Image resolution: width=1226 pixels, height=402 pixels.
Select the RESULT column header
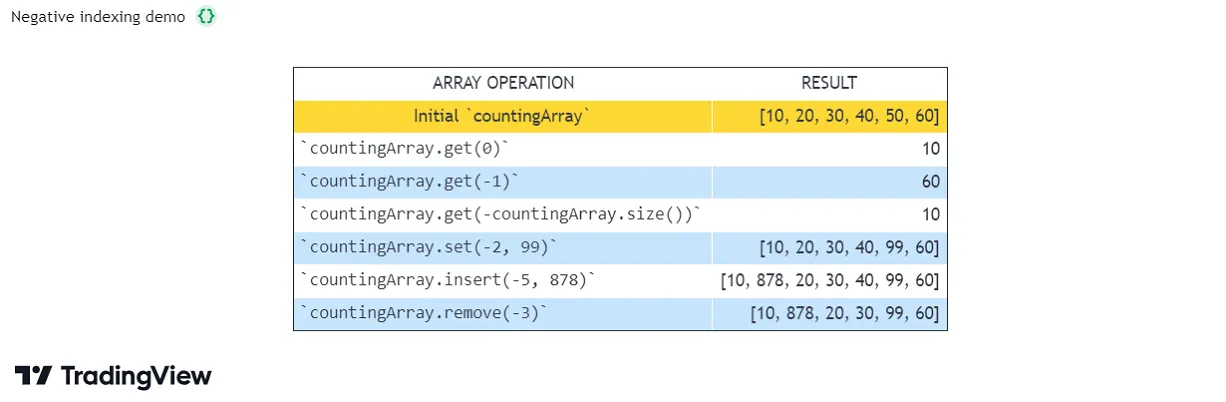[x=829, y=83]
